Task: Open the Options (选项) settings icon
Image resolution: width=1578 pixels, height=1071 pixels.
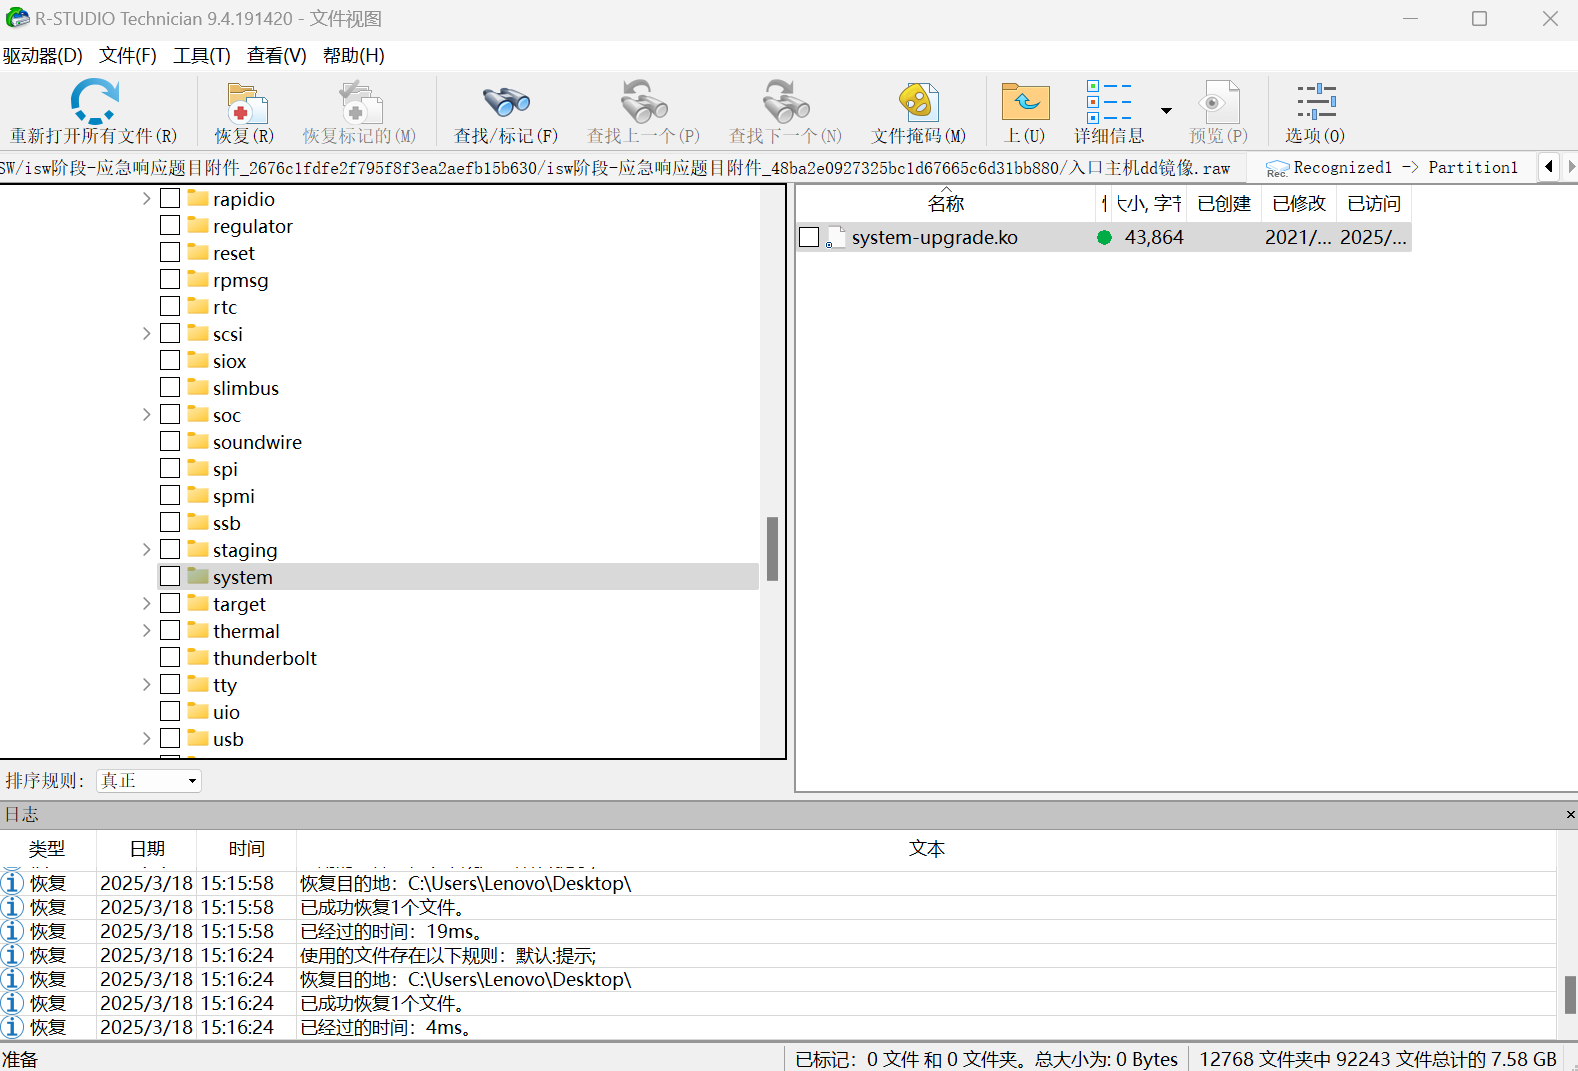Action: click(1315, 102)
